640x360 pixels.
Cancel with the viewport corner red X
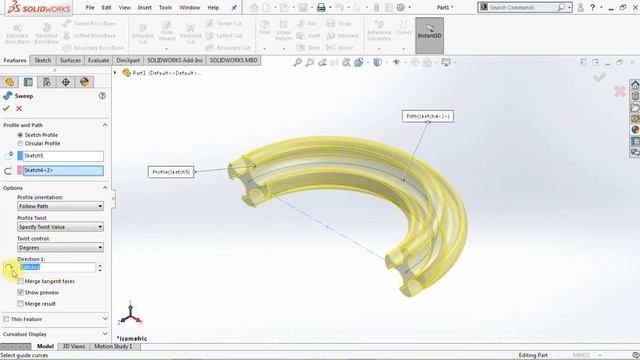pos(620,91)
